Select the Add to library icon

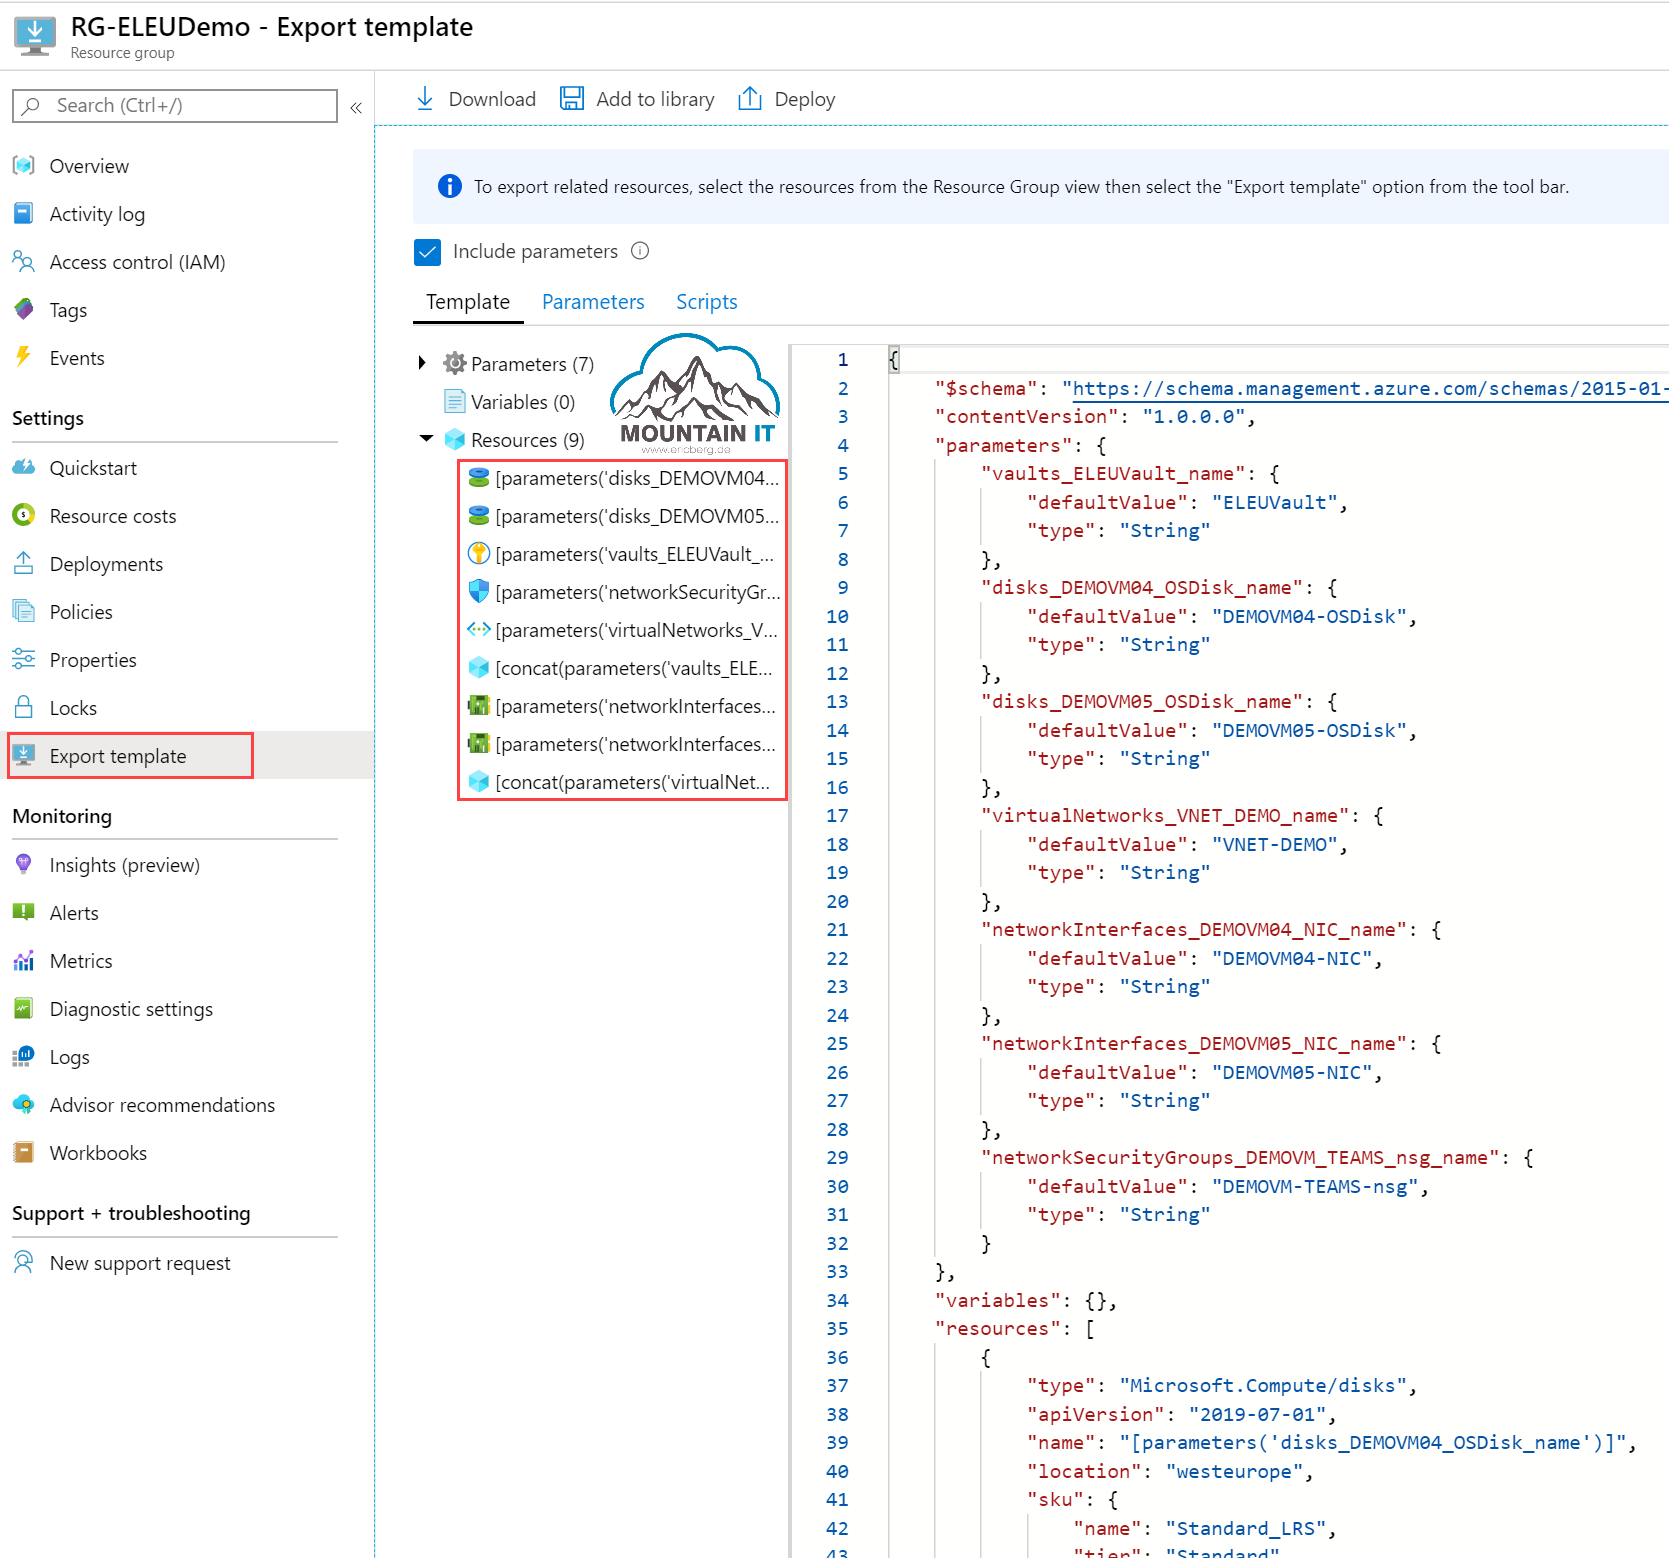click(571, 98)
